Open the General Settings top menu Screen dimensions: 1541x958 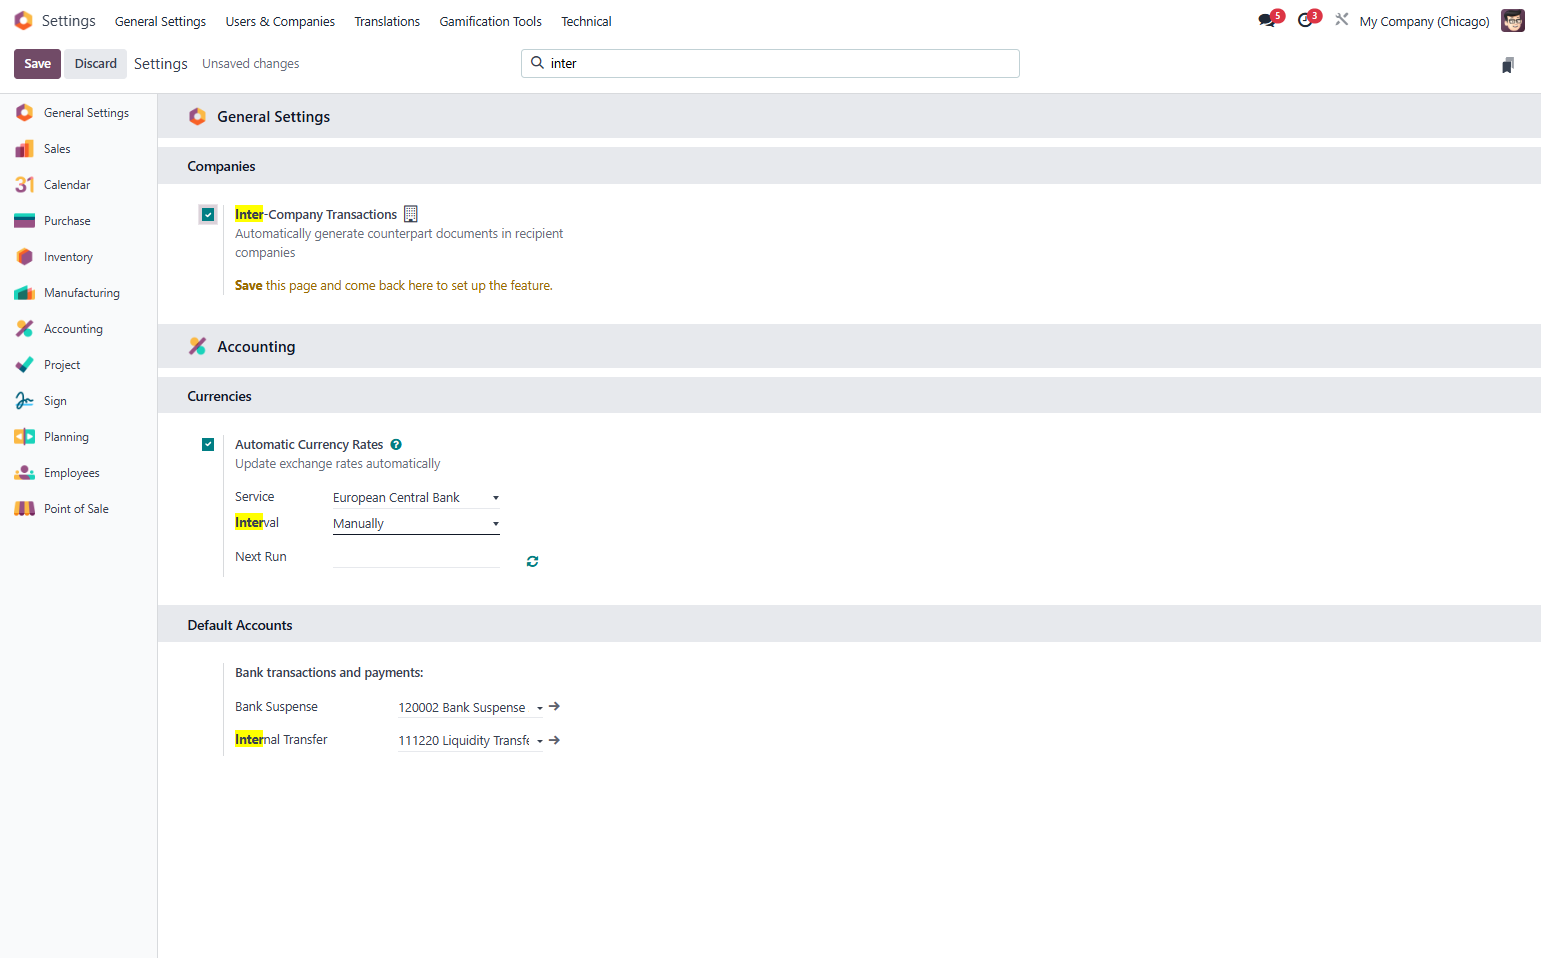160,21
